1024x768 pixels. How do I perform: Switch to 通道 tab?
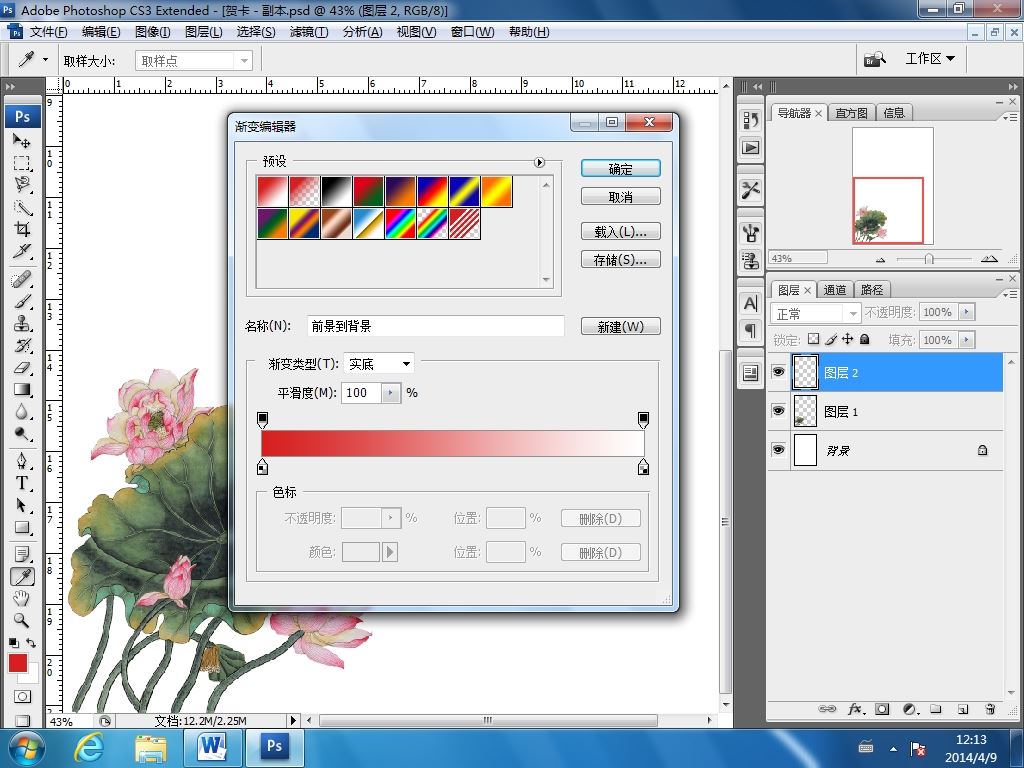click(835, 290)
